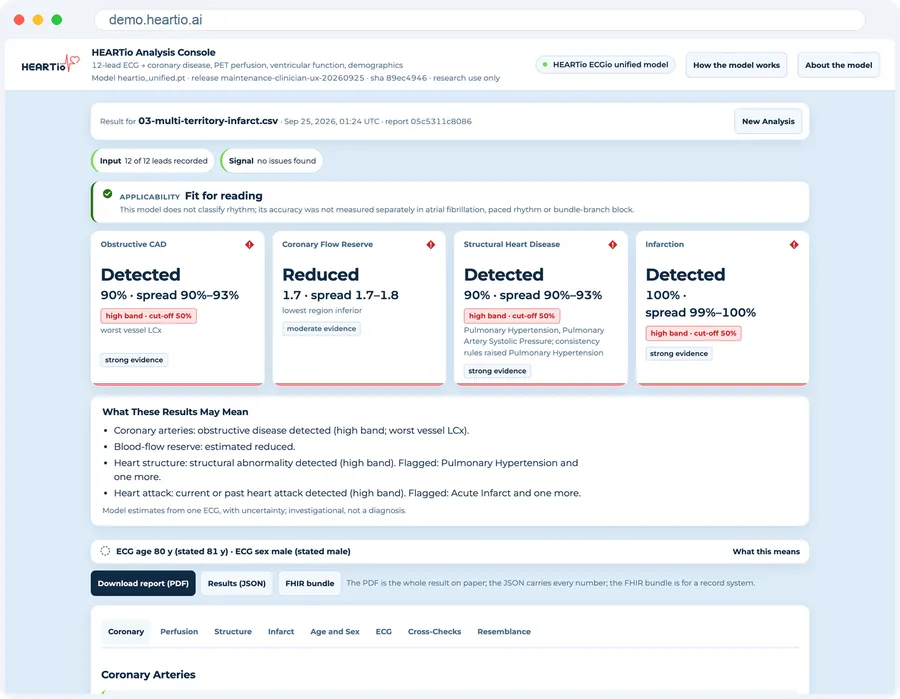Select the Coronary tab

[x=126, y=631]
